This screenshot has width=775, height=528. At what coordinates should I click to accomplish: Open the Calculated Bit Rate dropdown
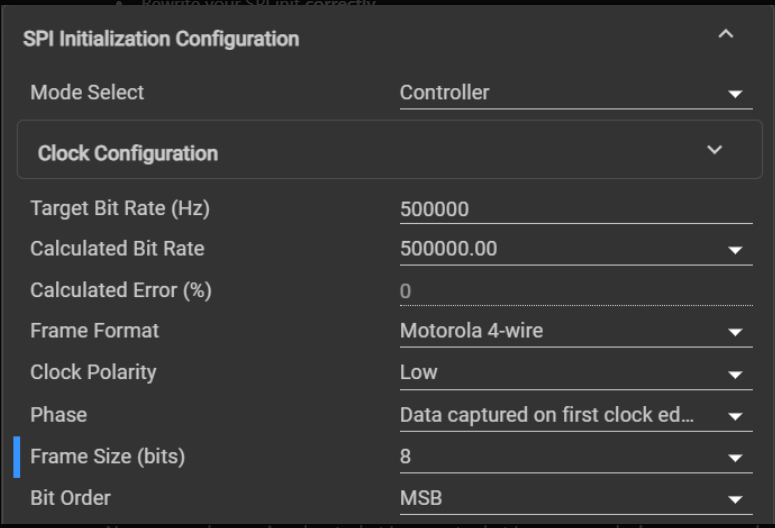pyautogui.click(x=735, y=250)
